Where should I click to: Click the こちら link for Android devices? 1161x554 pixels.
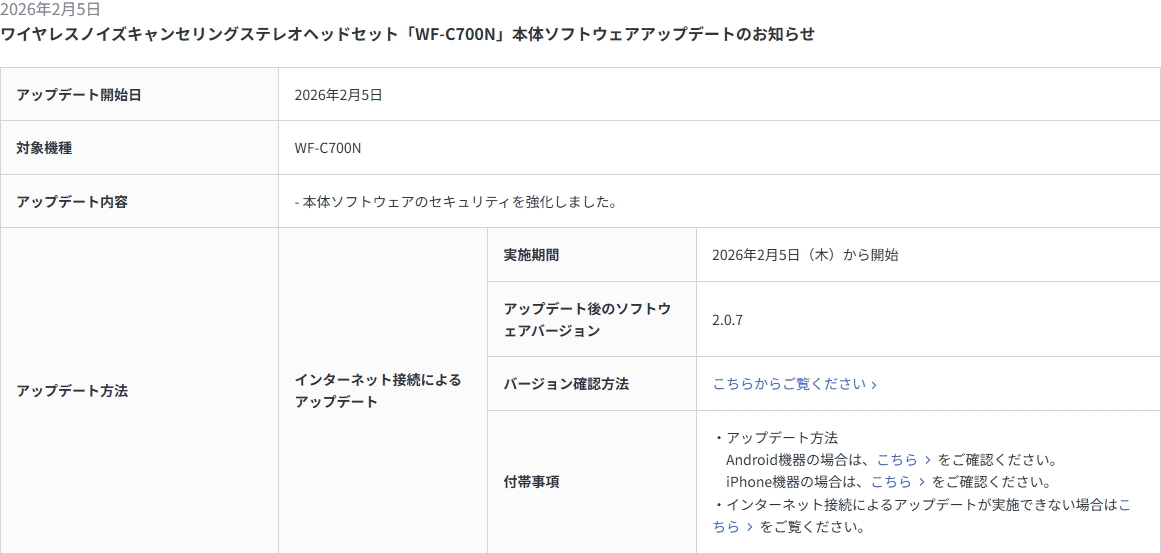pyautogui.click(x=897, y=460)
